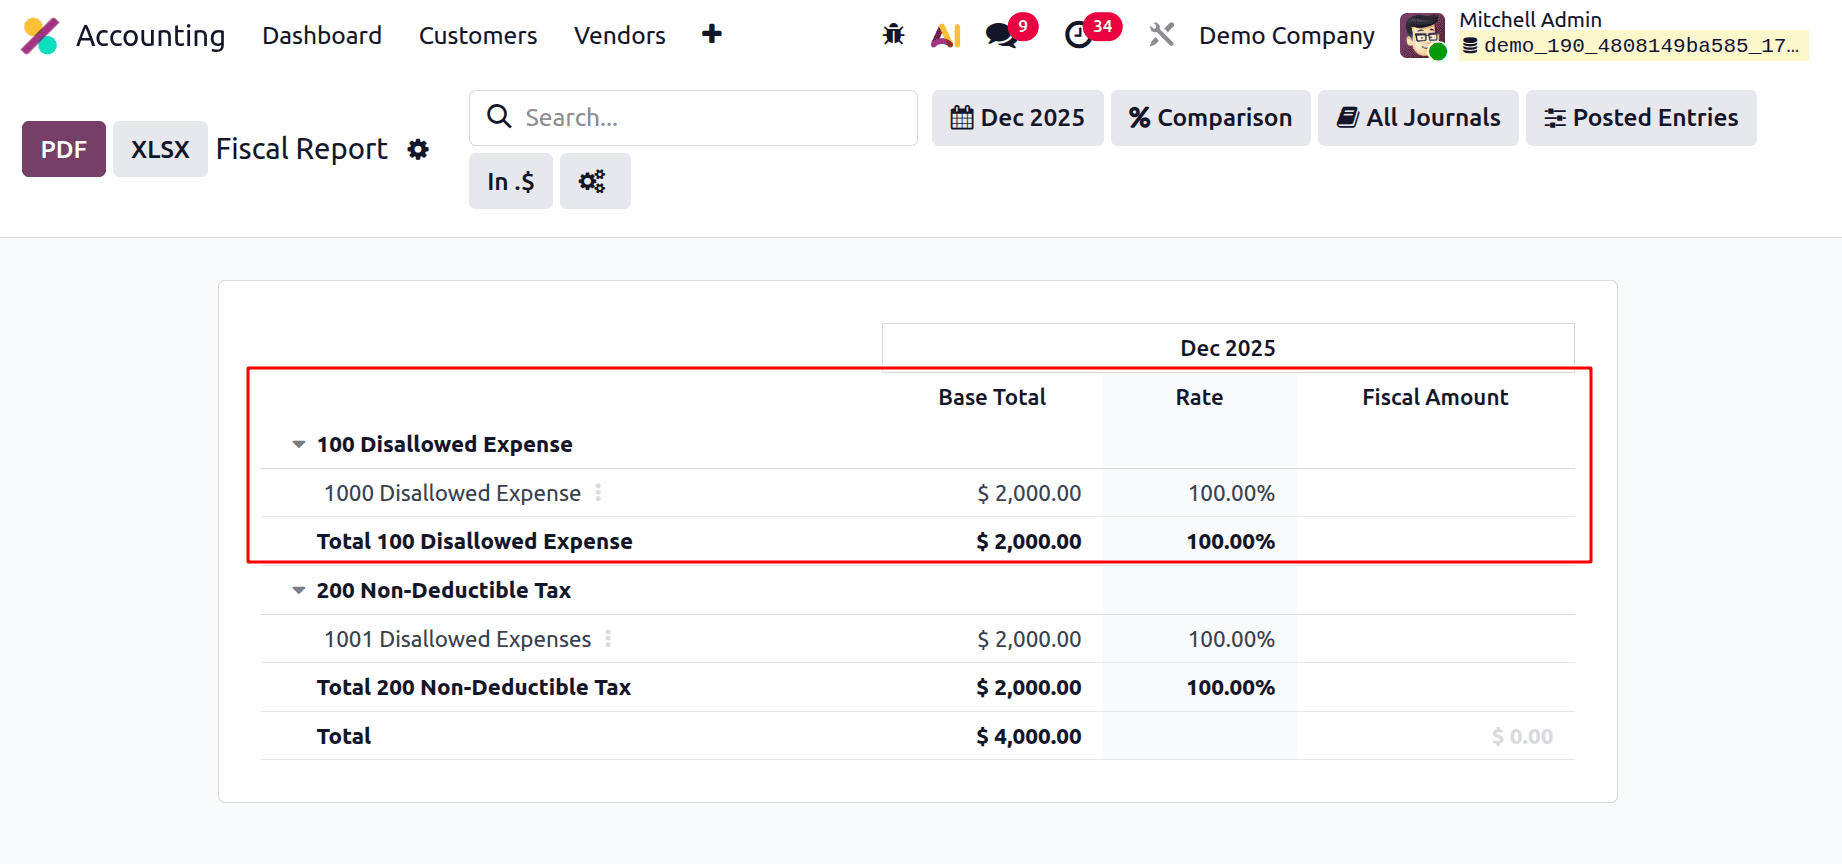Click the $ 0.00 fiscal amount total
The height and width of the screenshot is (864, 1842).
1522,736
